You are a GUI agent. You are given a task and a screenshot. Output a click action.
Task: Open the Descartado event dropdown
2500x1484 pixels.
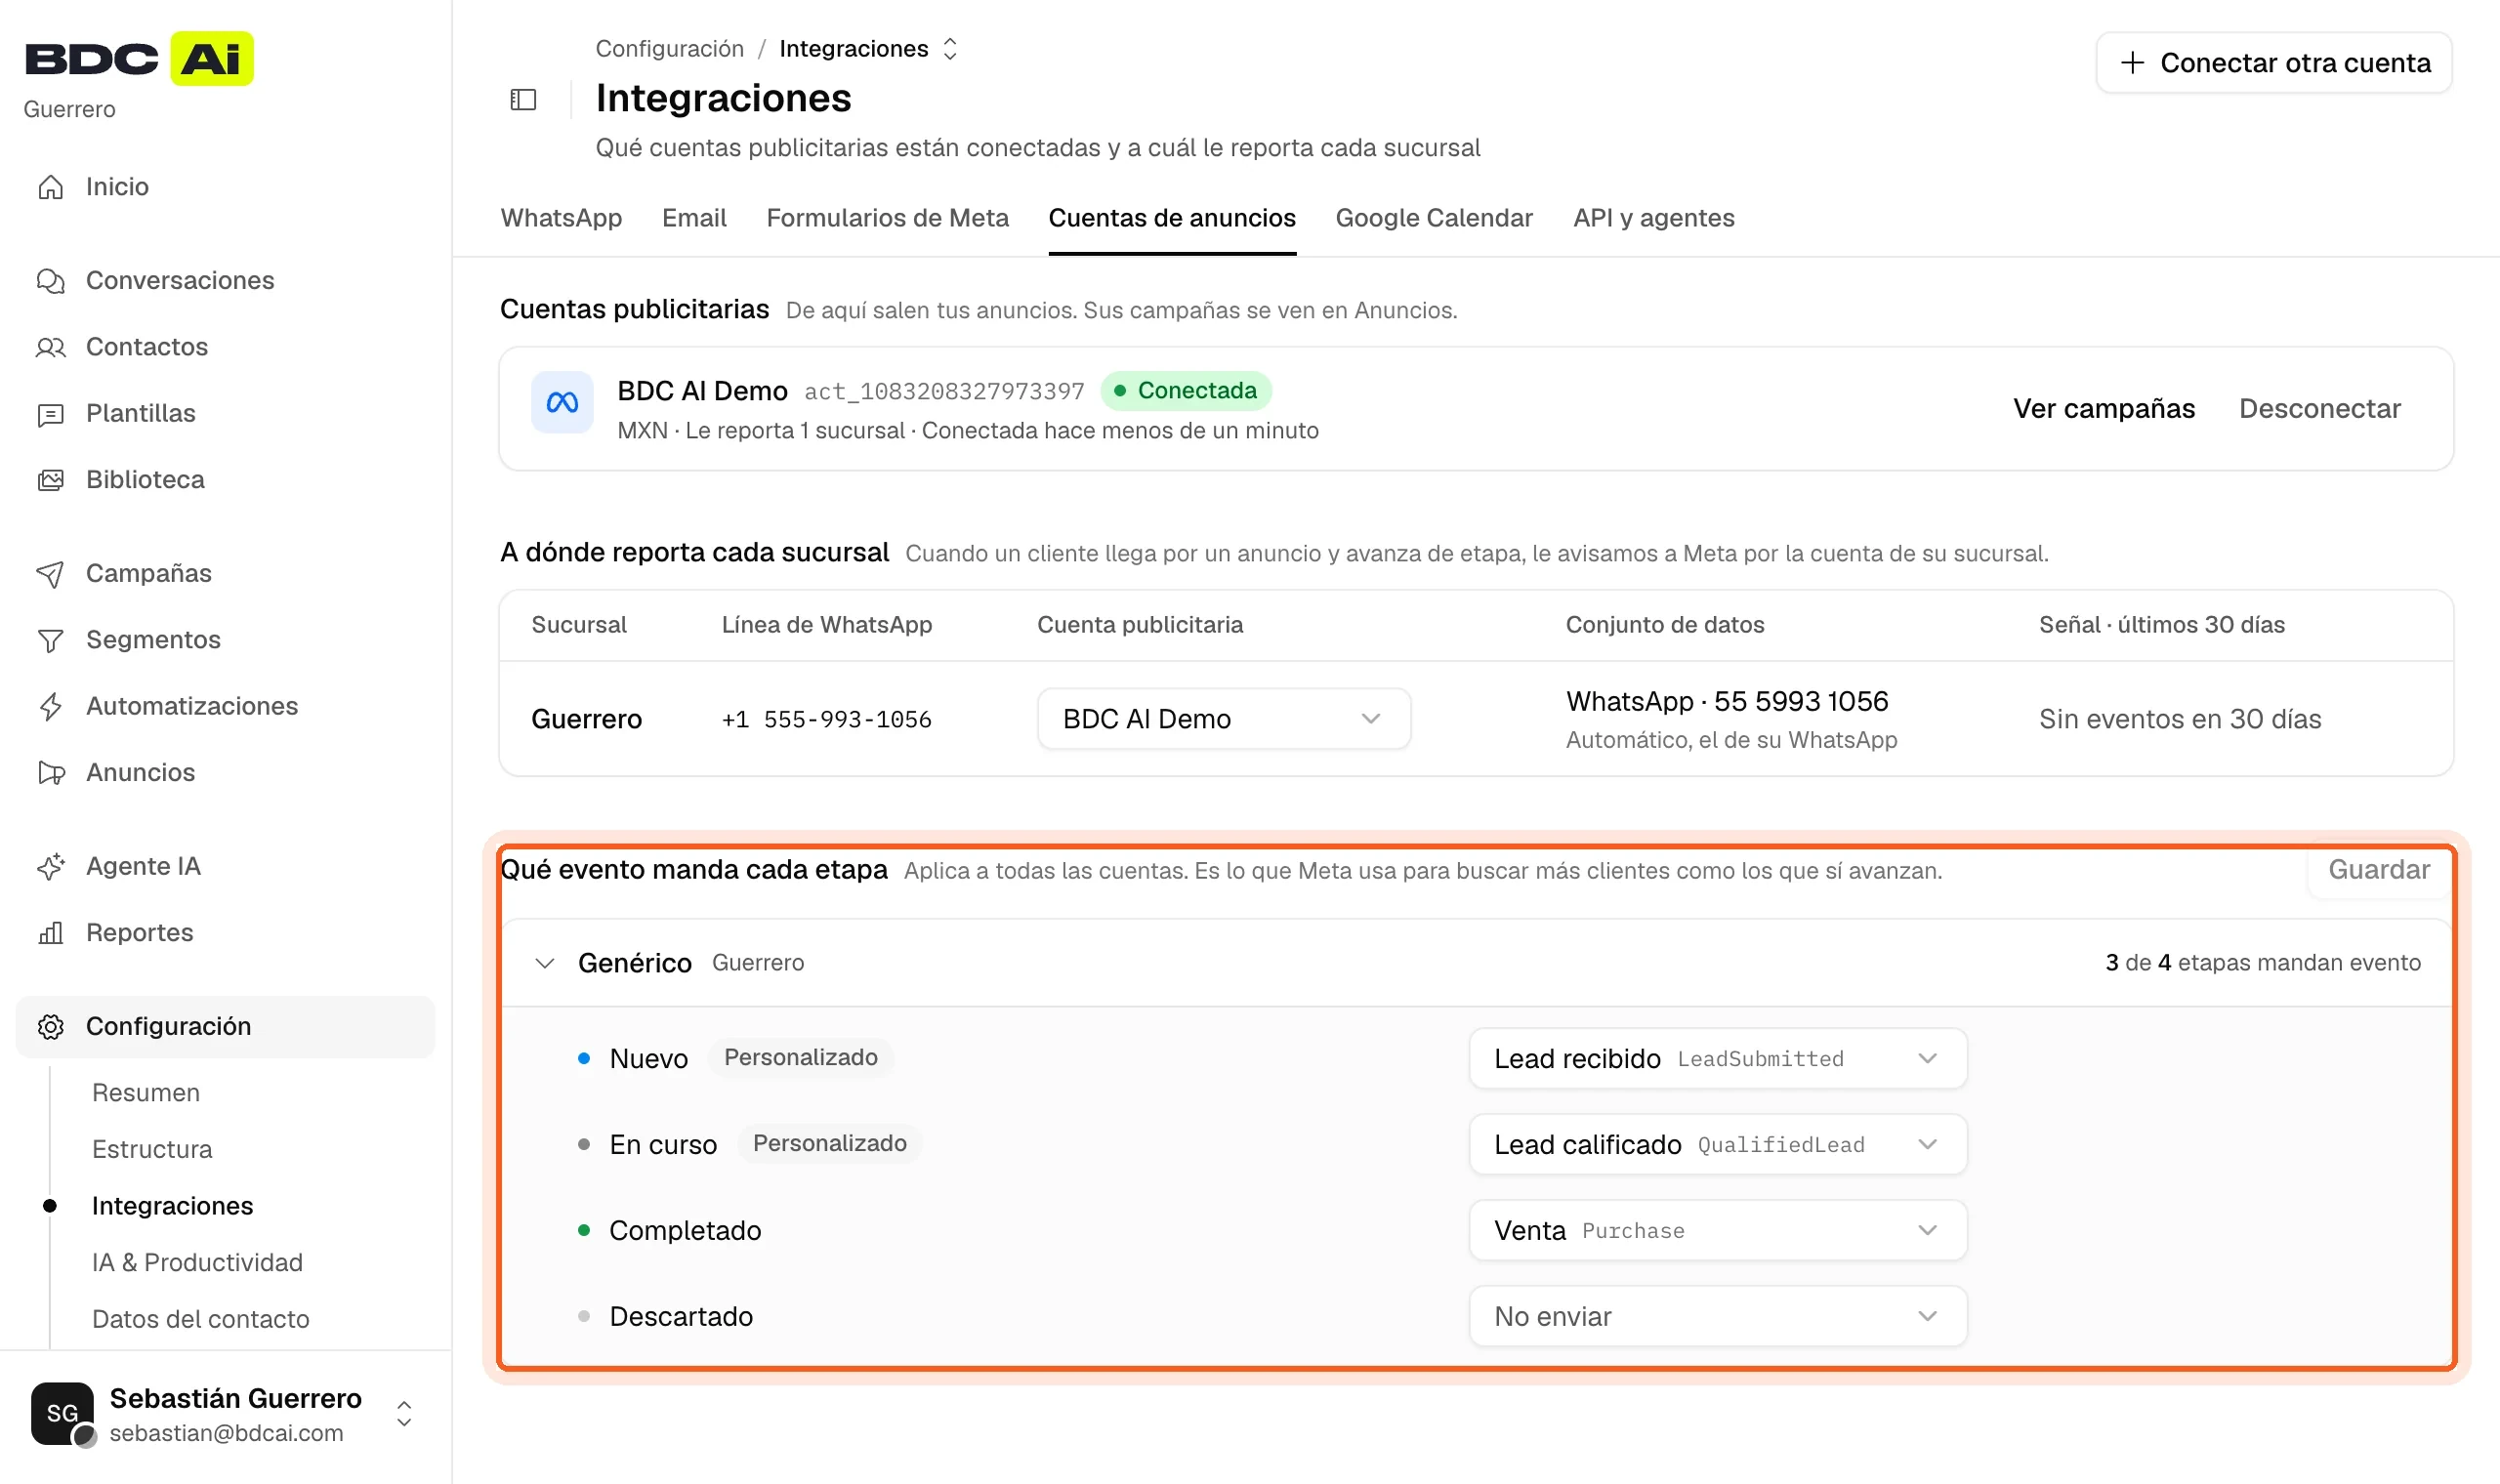1718,1316
